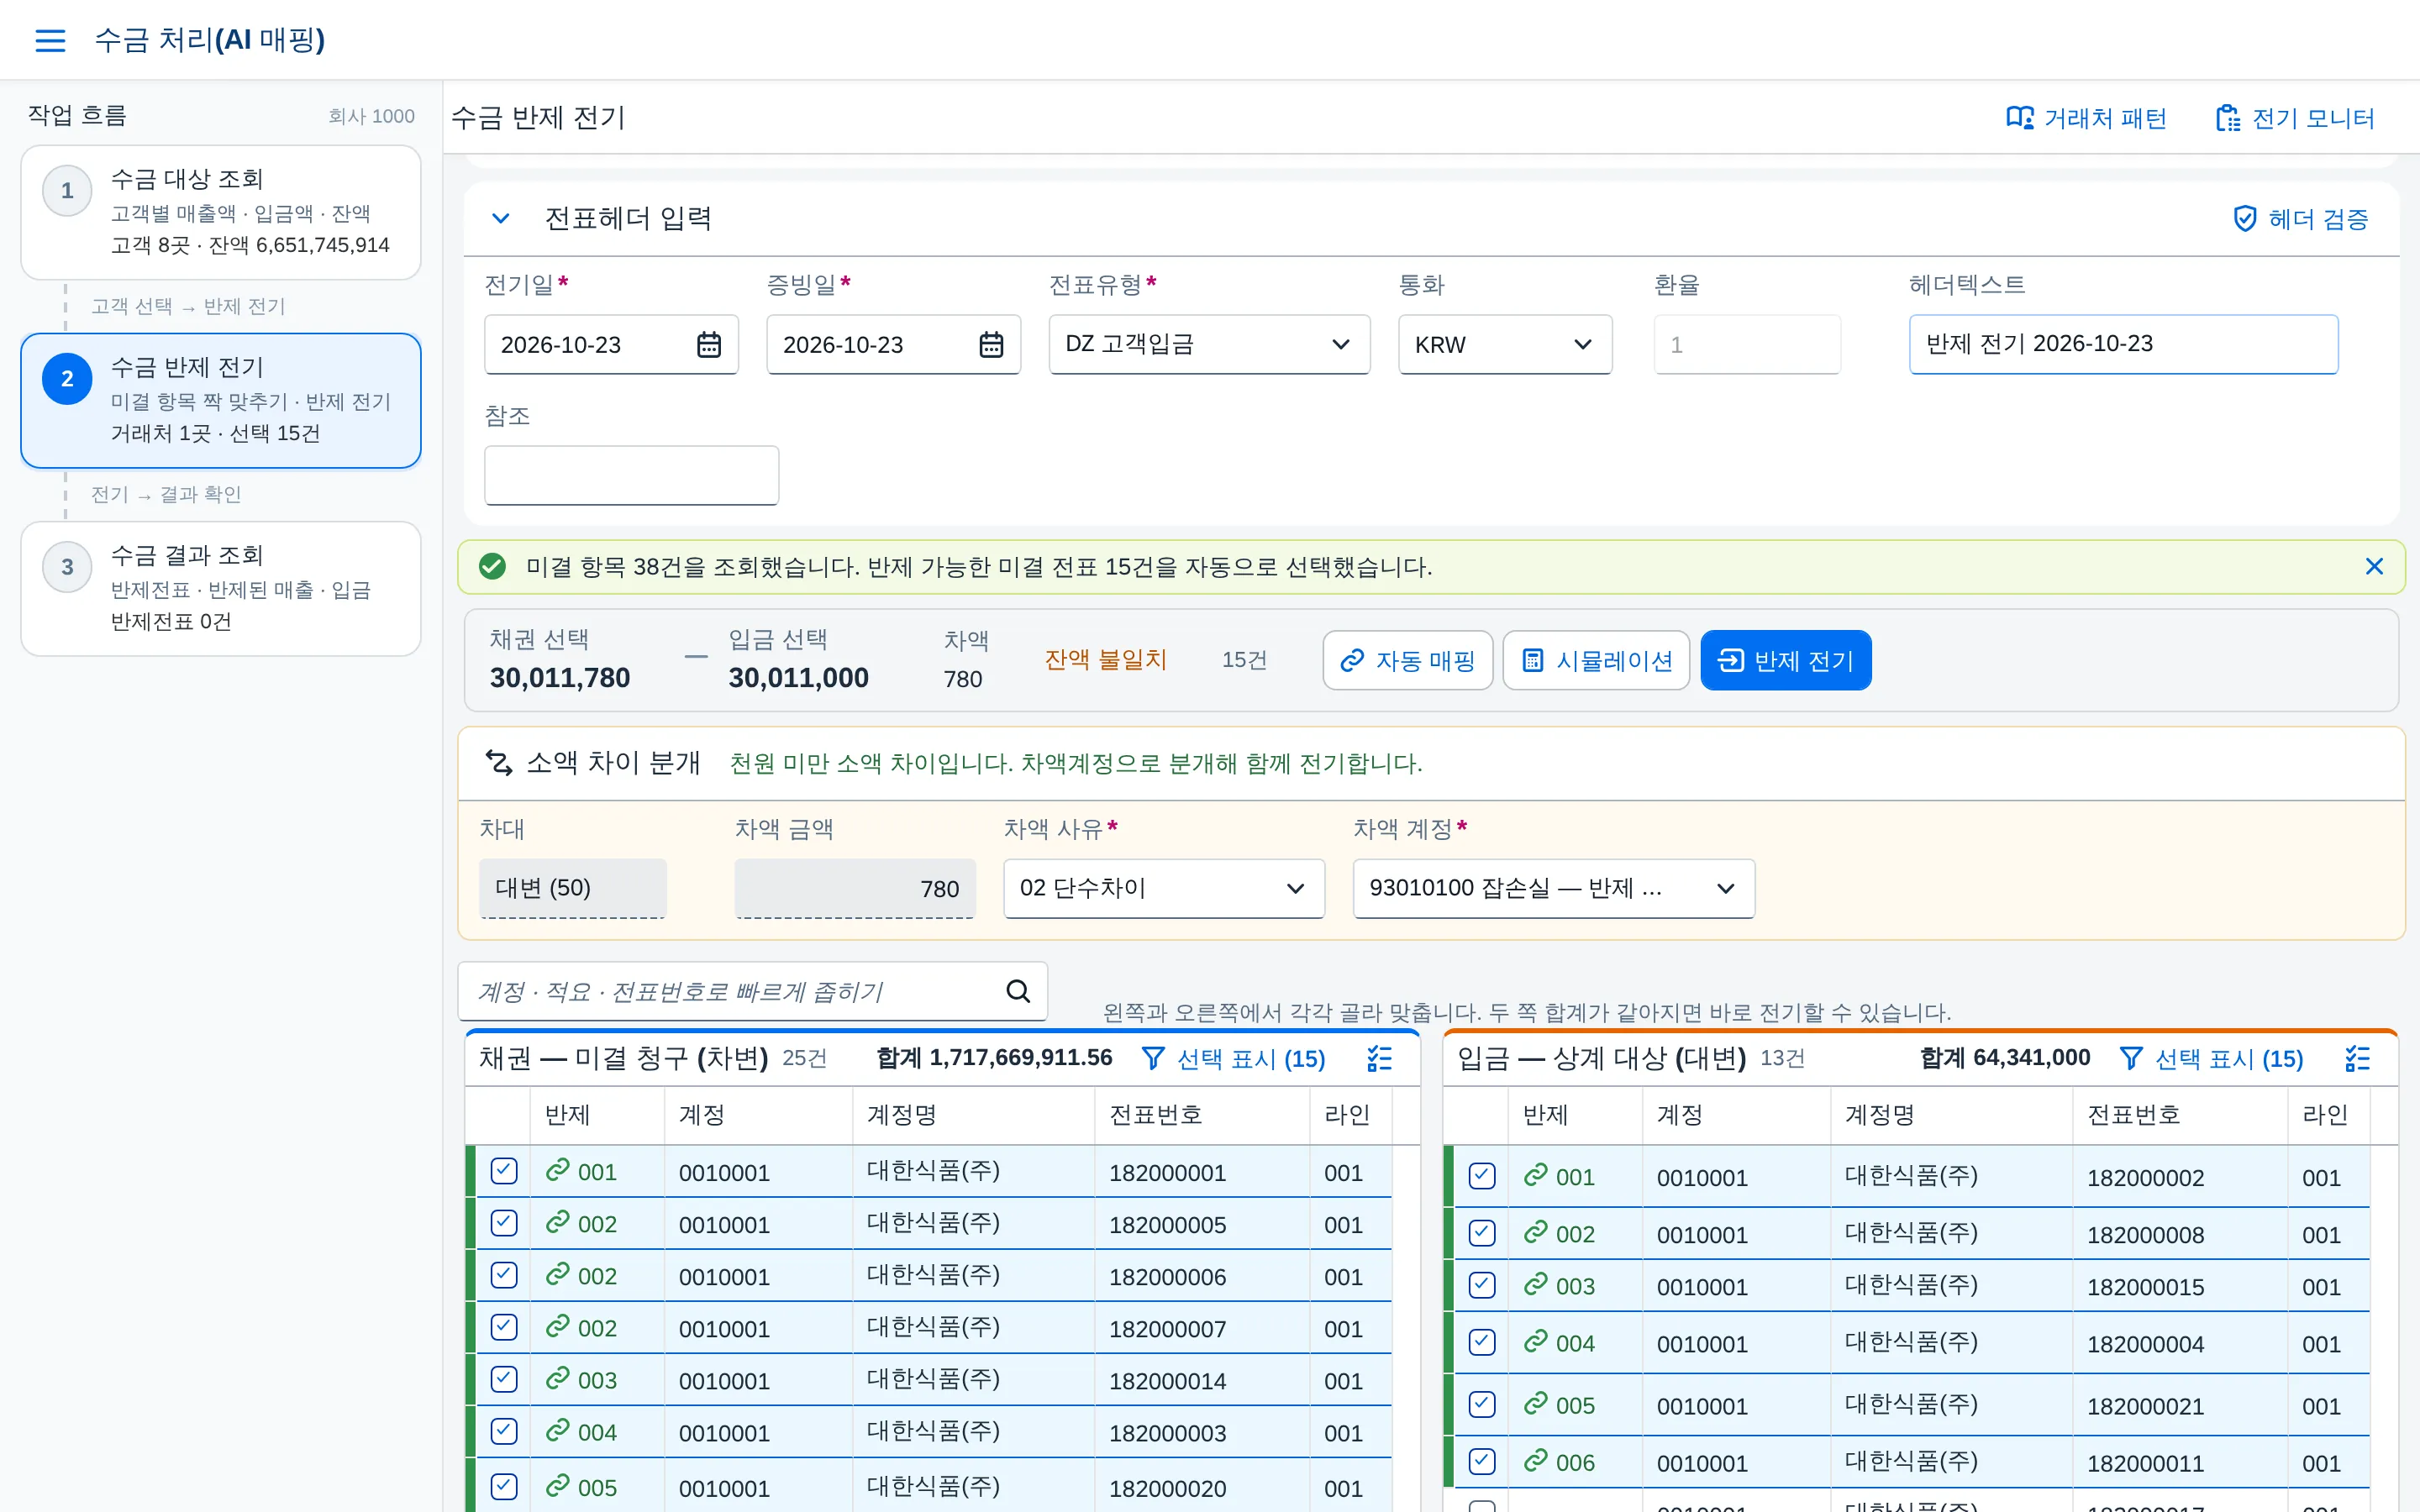Click the 전표번호 column header in 채권 table

click(x=1202, y=1115)
